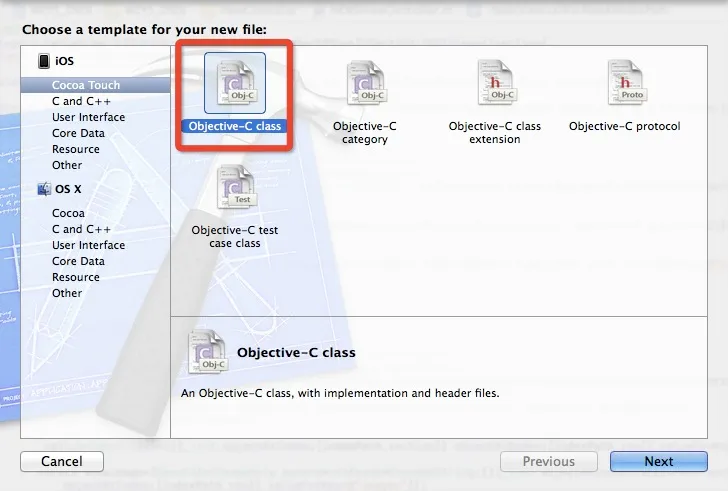Click Objective-C class icon in description pane

[207, 352]
